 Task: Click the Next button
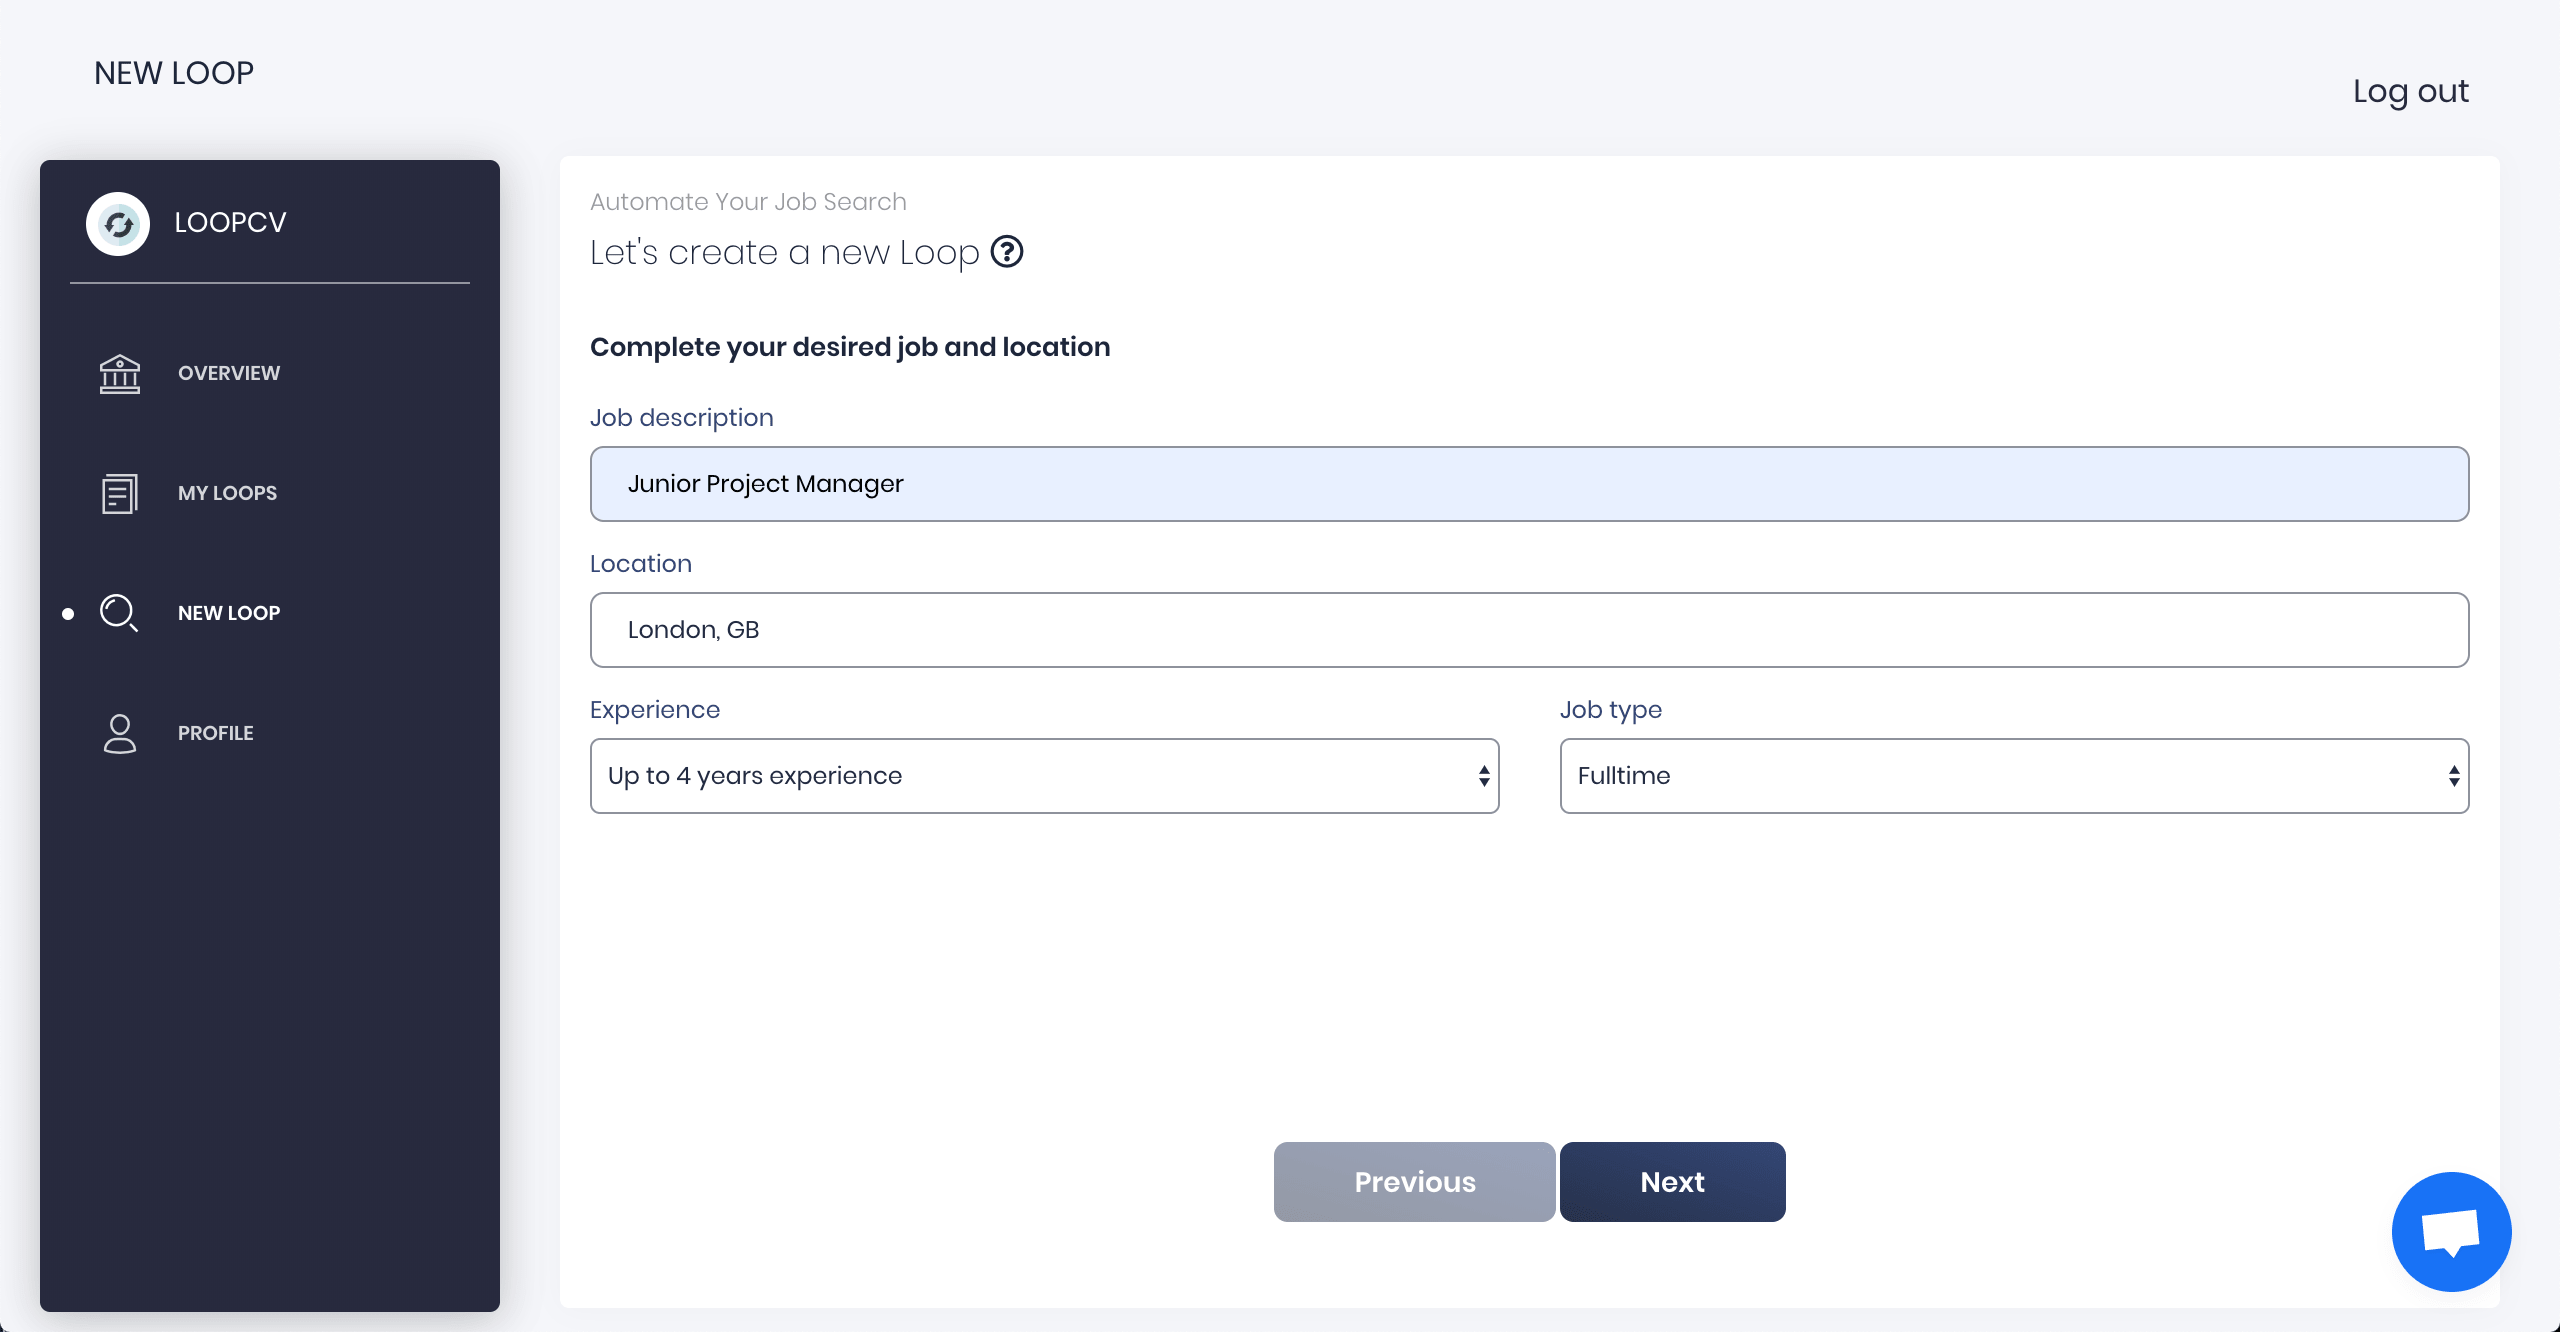pos(1673,1181)
